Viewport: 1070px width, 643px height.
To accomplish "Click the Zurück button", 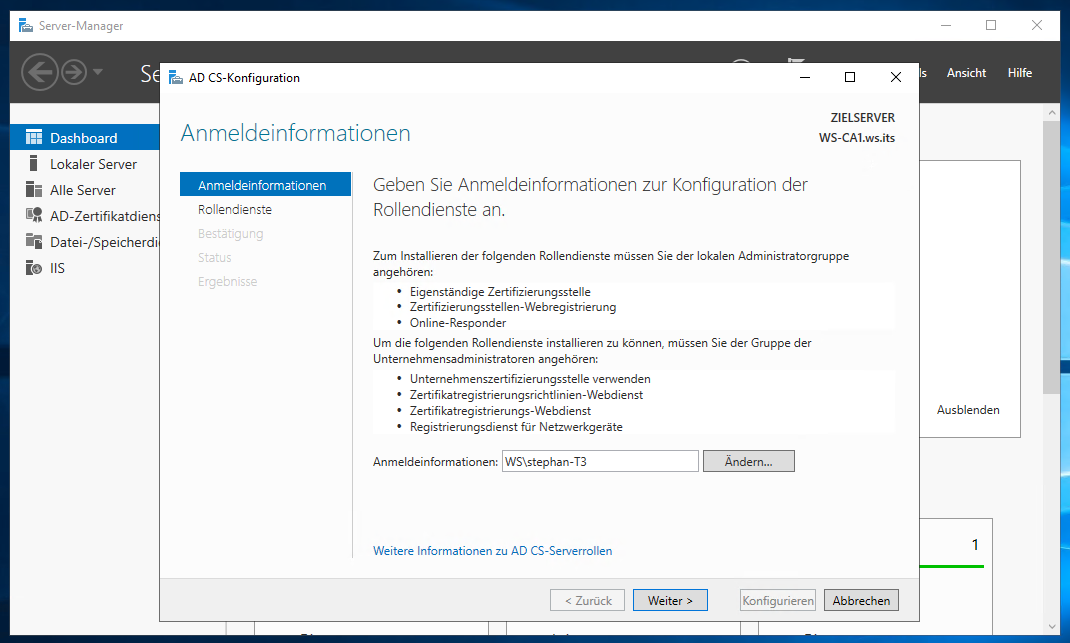I will point(588,601).
